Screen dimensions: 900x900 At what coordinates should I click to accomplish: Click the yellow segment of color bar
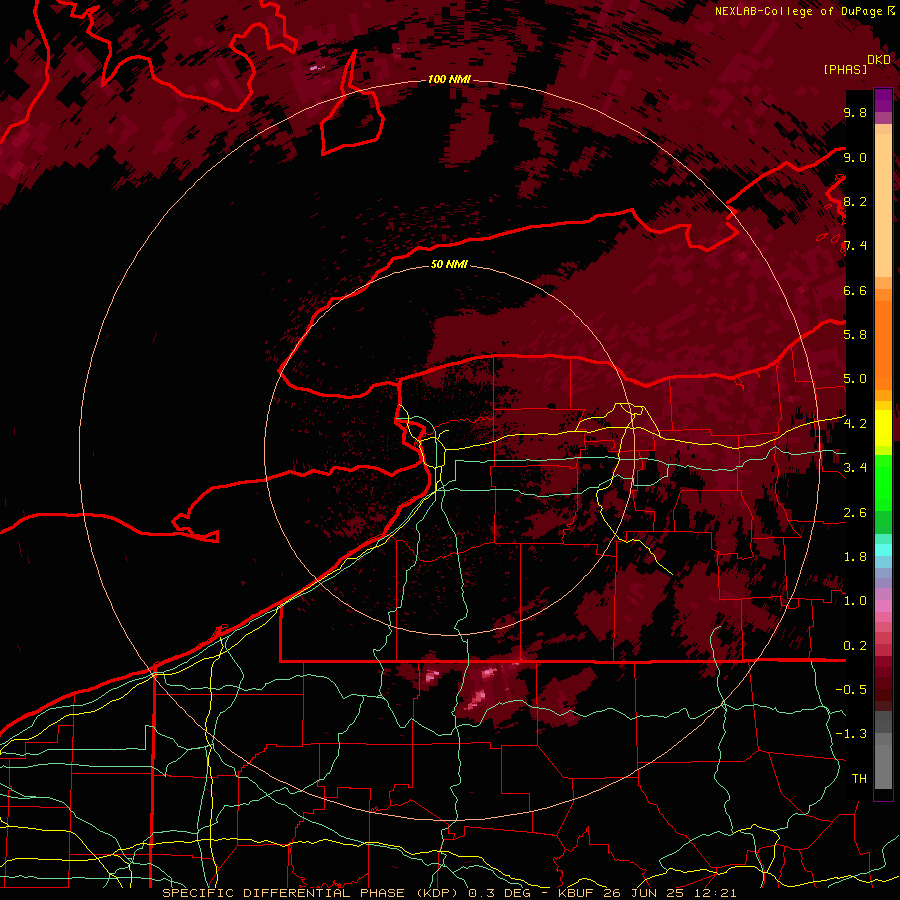[x=883, y=428]
